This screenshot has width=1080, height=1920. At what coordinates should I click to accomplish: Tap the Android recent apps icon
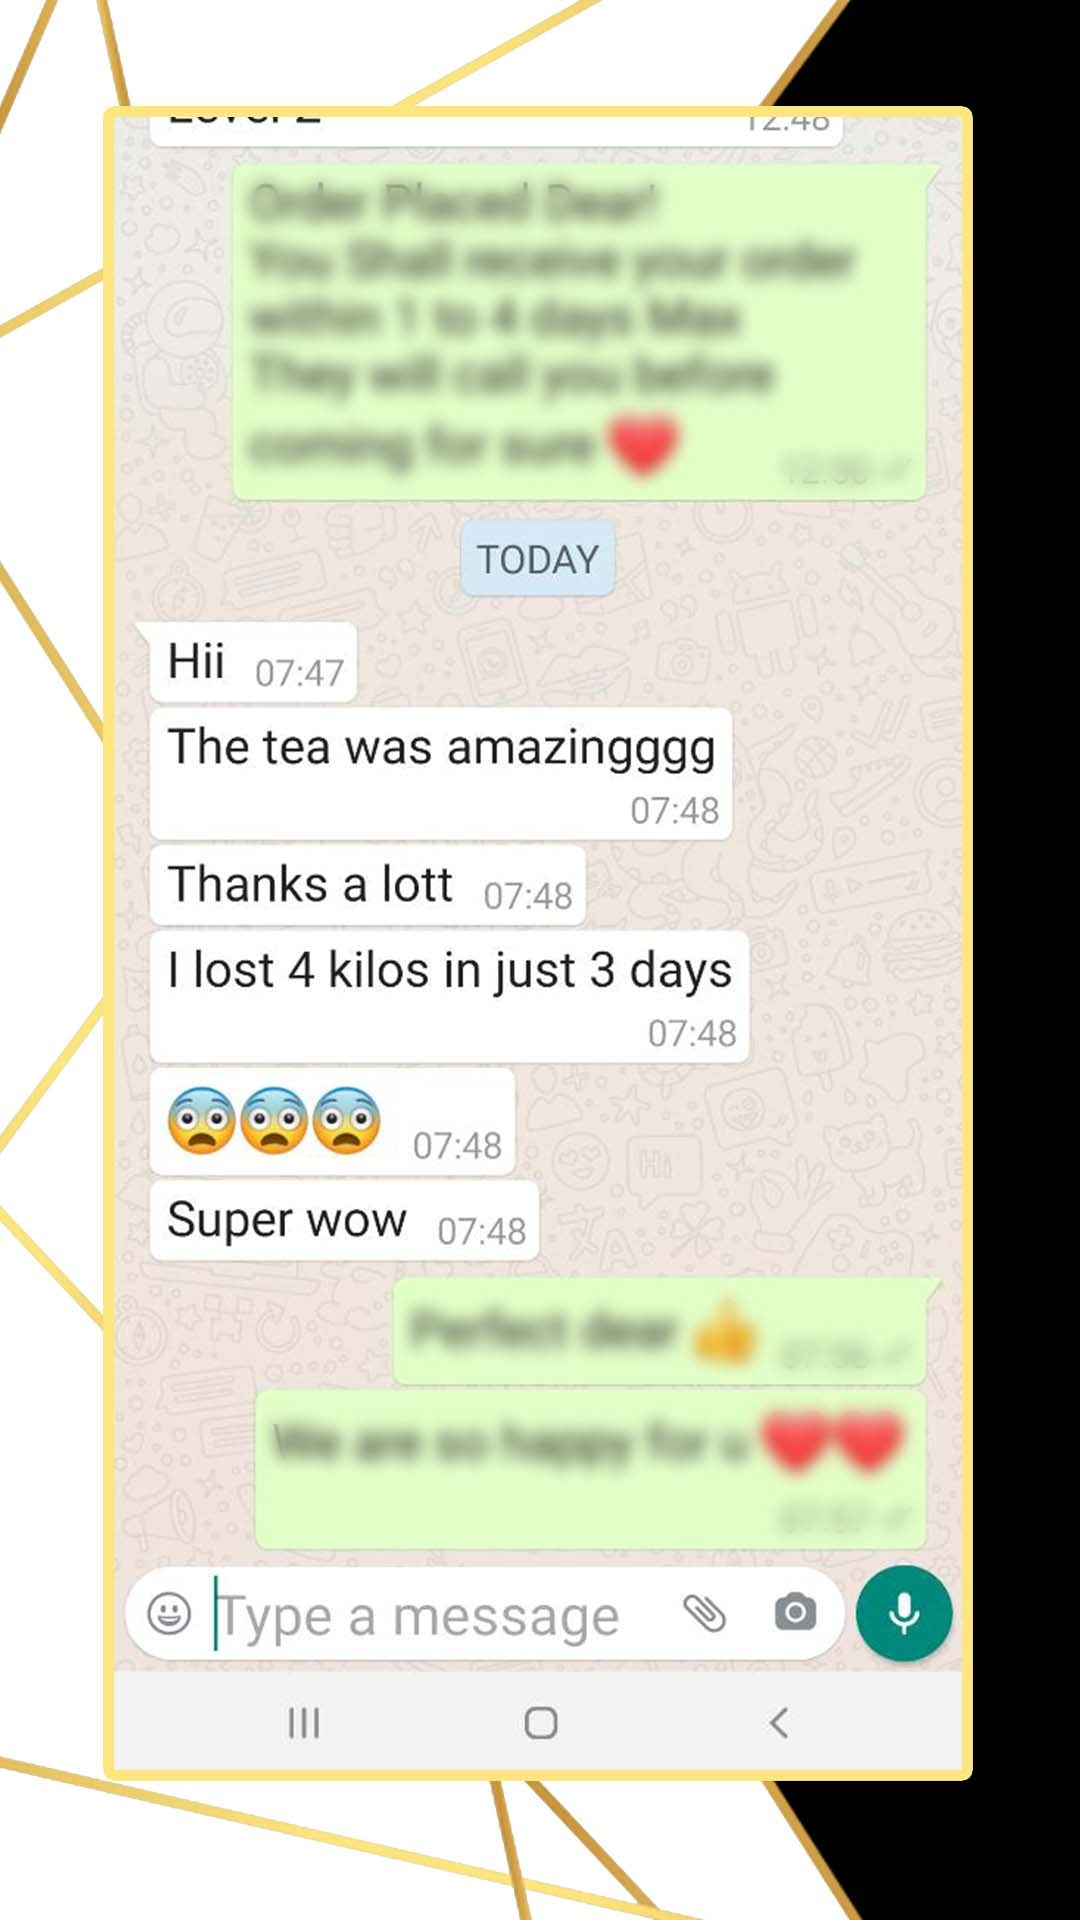coord(304,1723)
